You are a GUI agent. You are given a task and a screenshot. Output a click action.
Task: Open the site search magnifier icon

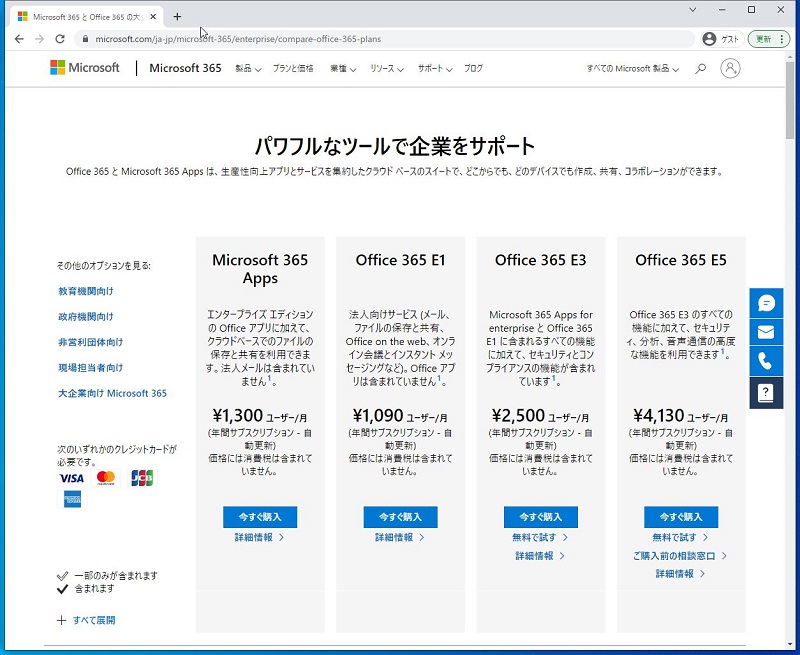701,68
